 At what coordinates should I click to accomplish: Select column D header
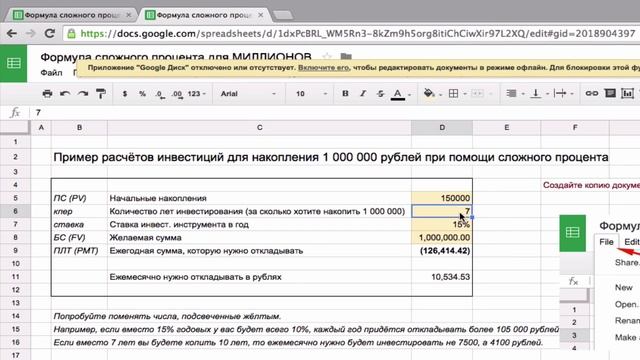point(442,127)
